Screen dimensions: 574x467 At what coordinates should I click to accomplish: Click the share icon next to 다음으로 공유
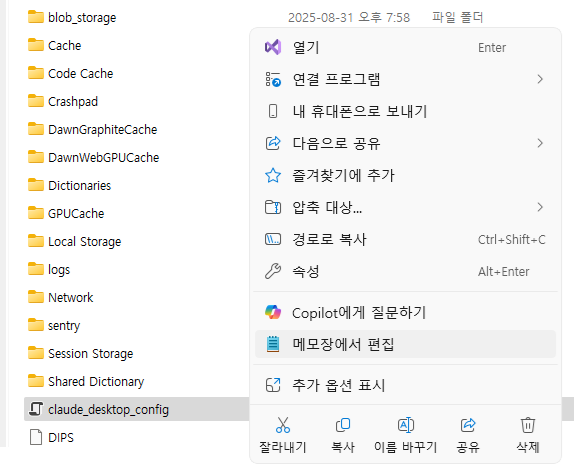[273, 143]
